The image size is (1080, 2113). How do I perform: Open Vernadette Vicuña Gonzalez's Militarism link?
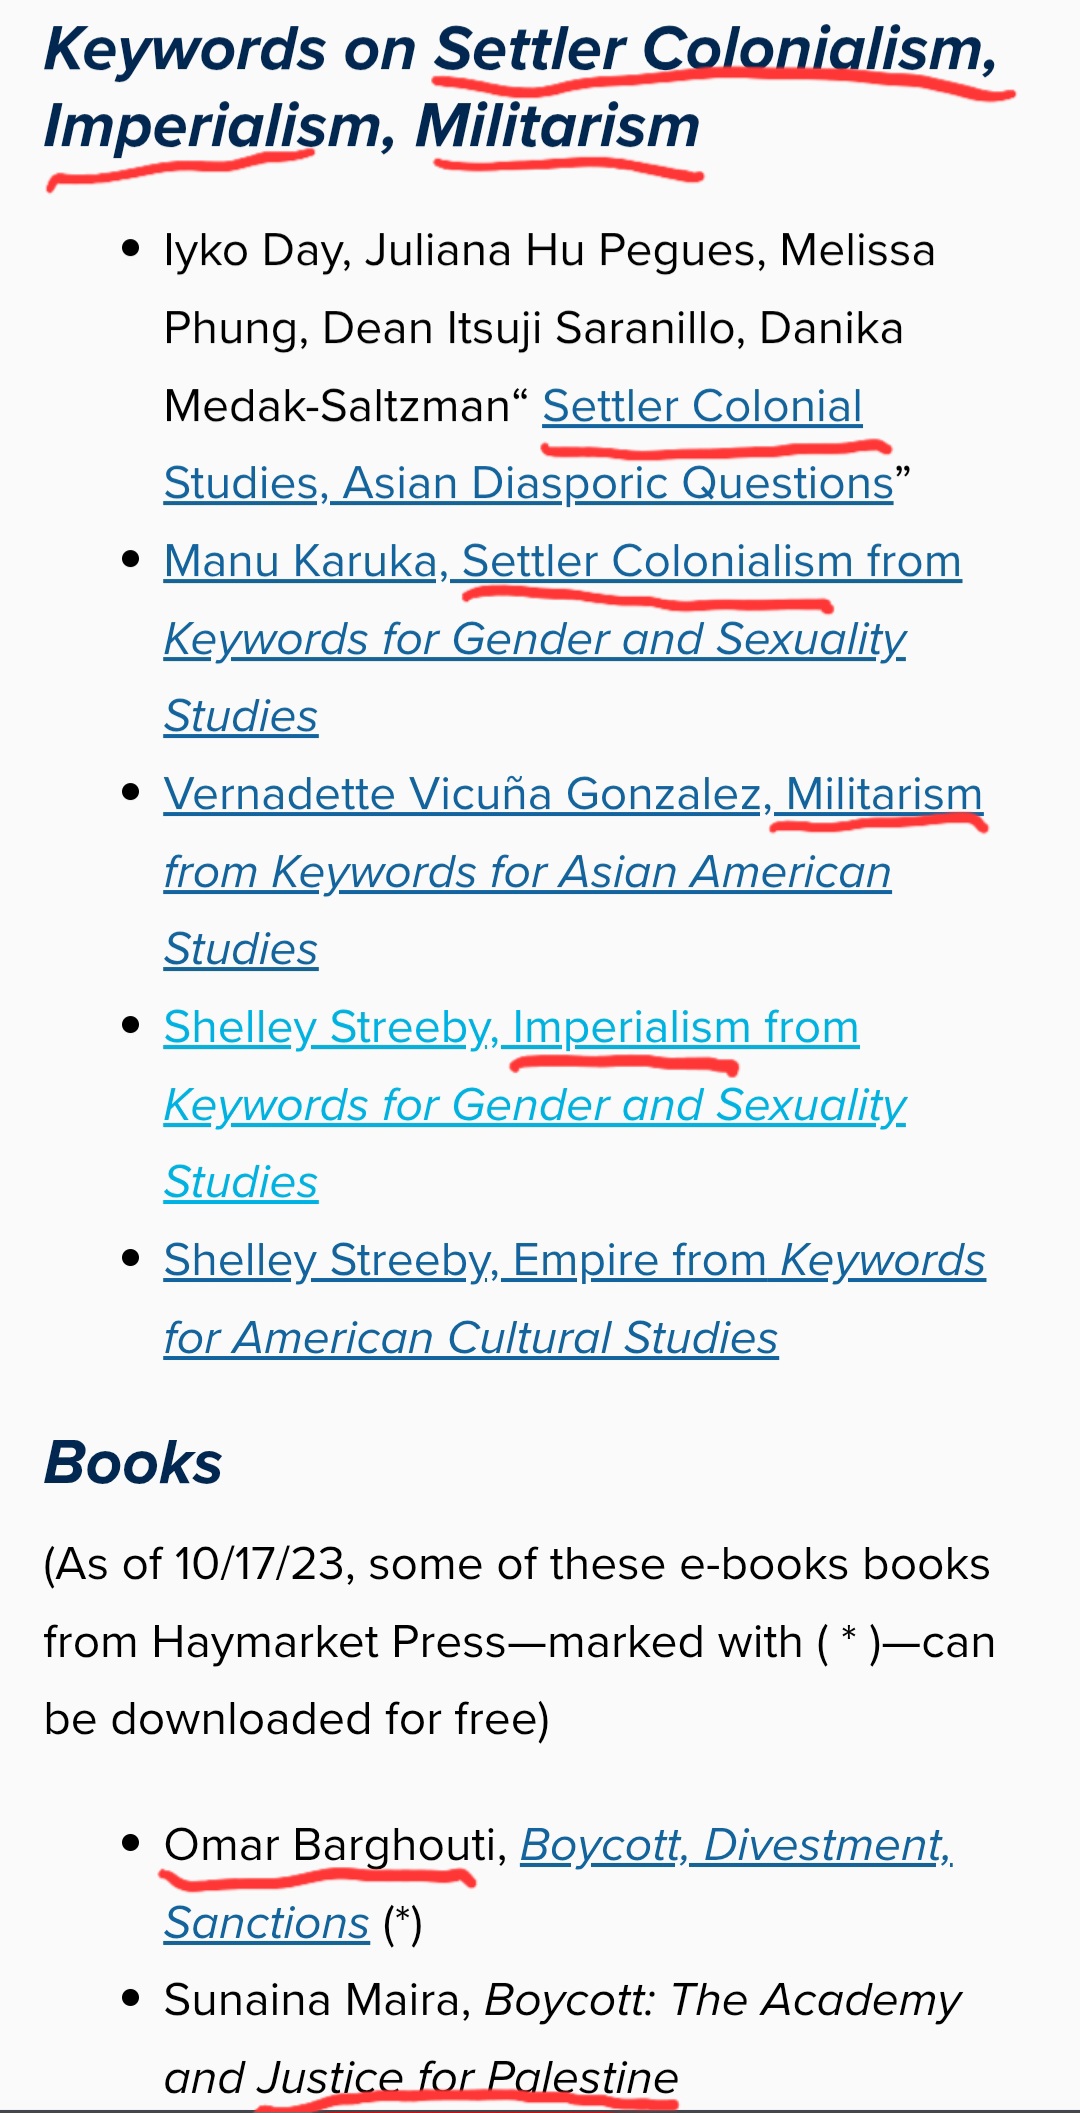pos(572,795)
